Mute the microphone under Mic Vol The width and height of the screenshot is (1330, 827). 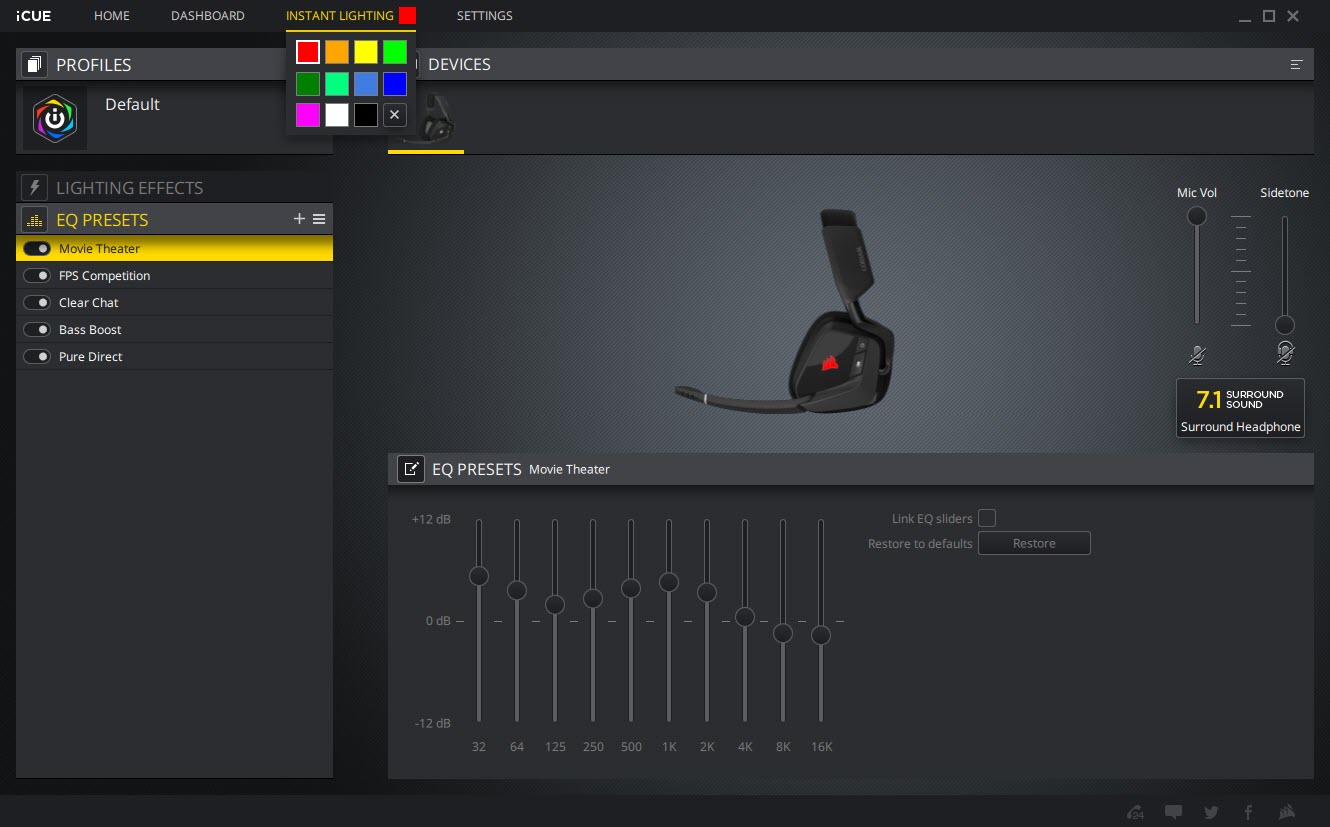1197,354
